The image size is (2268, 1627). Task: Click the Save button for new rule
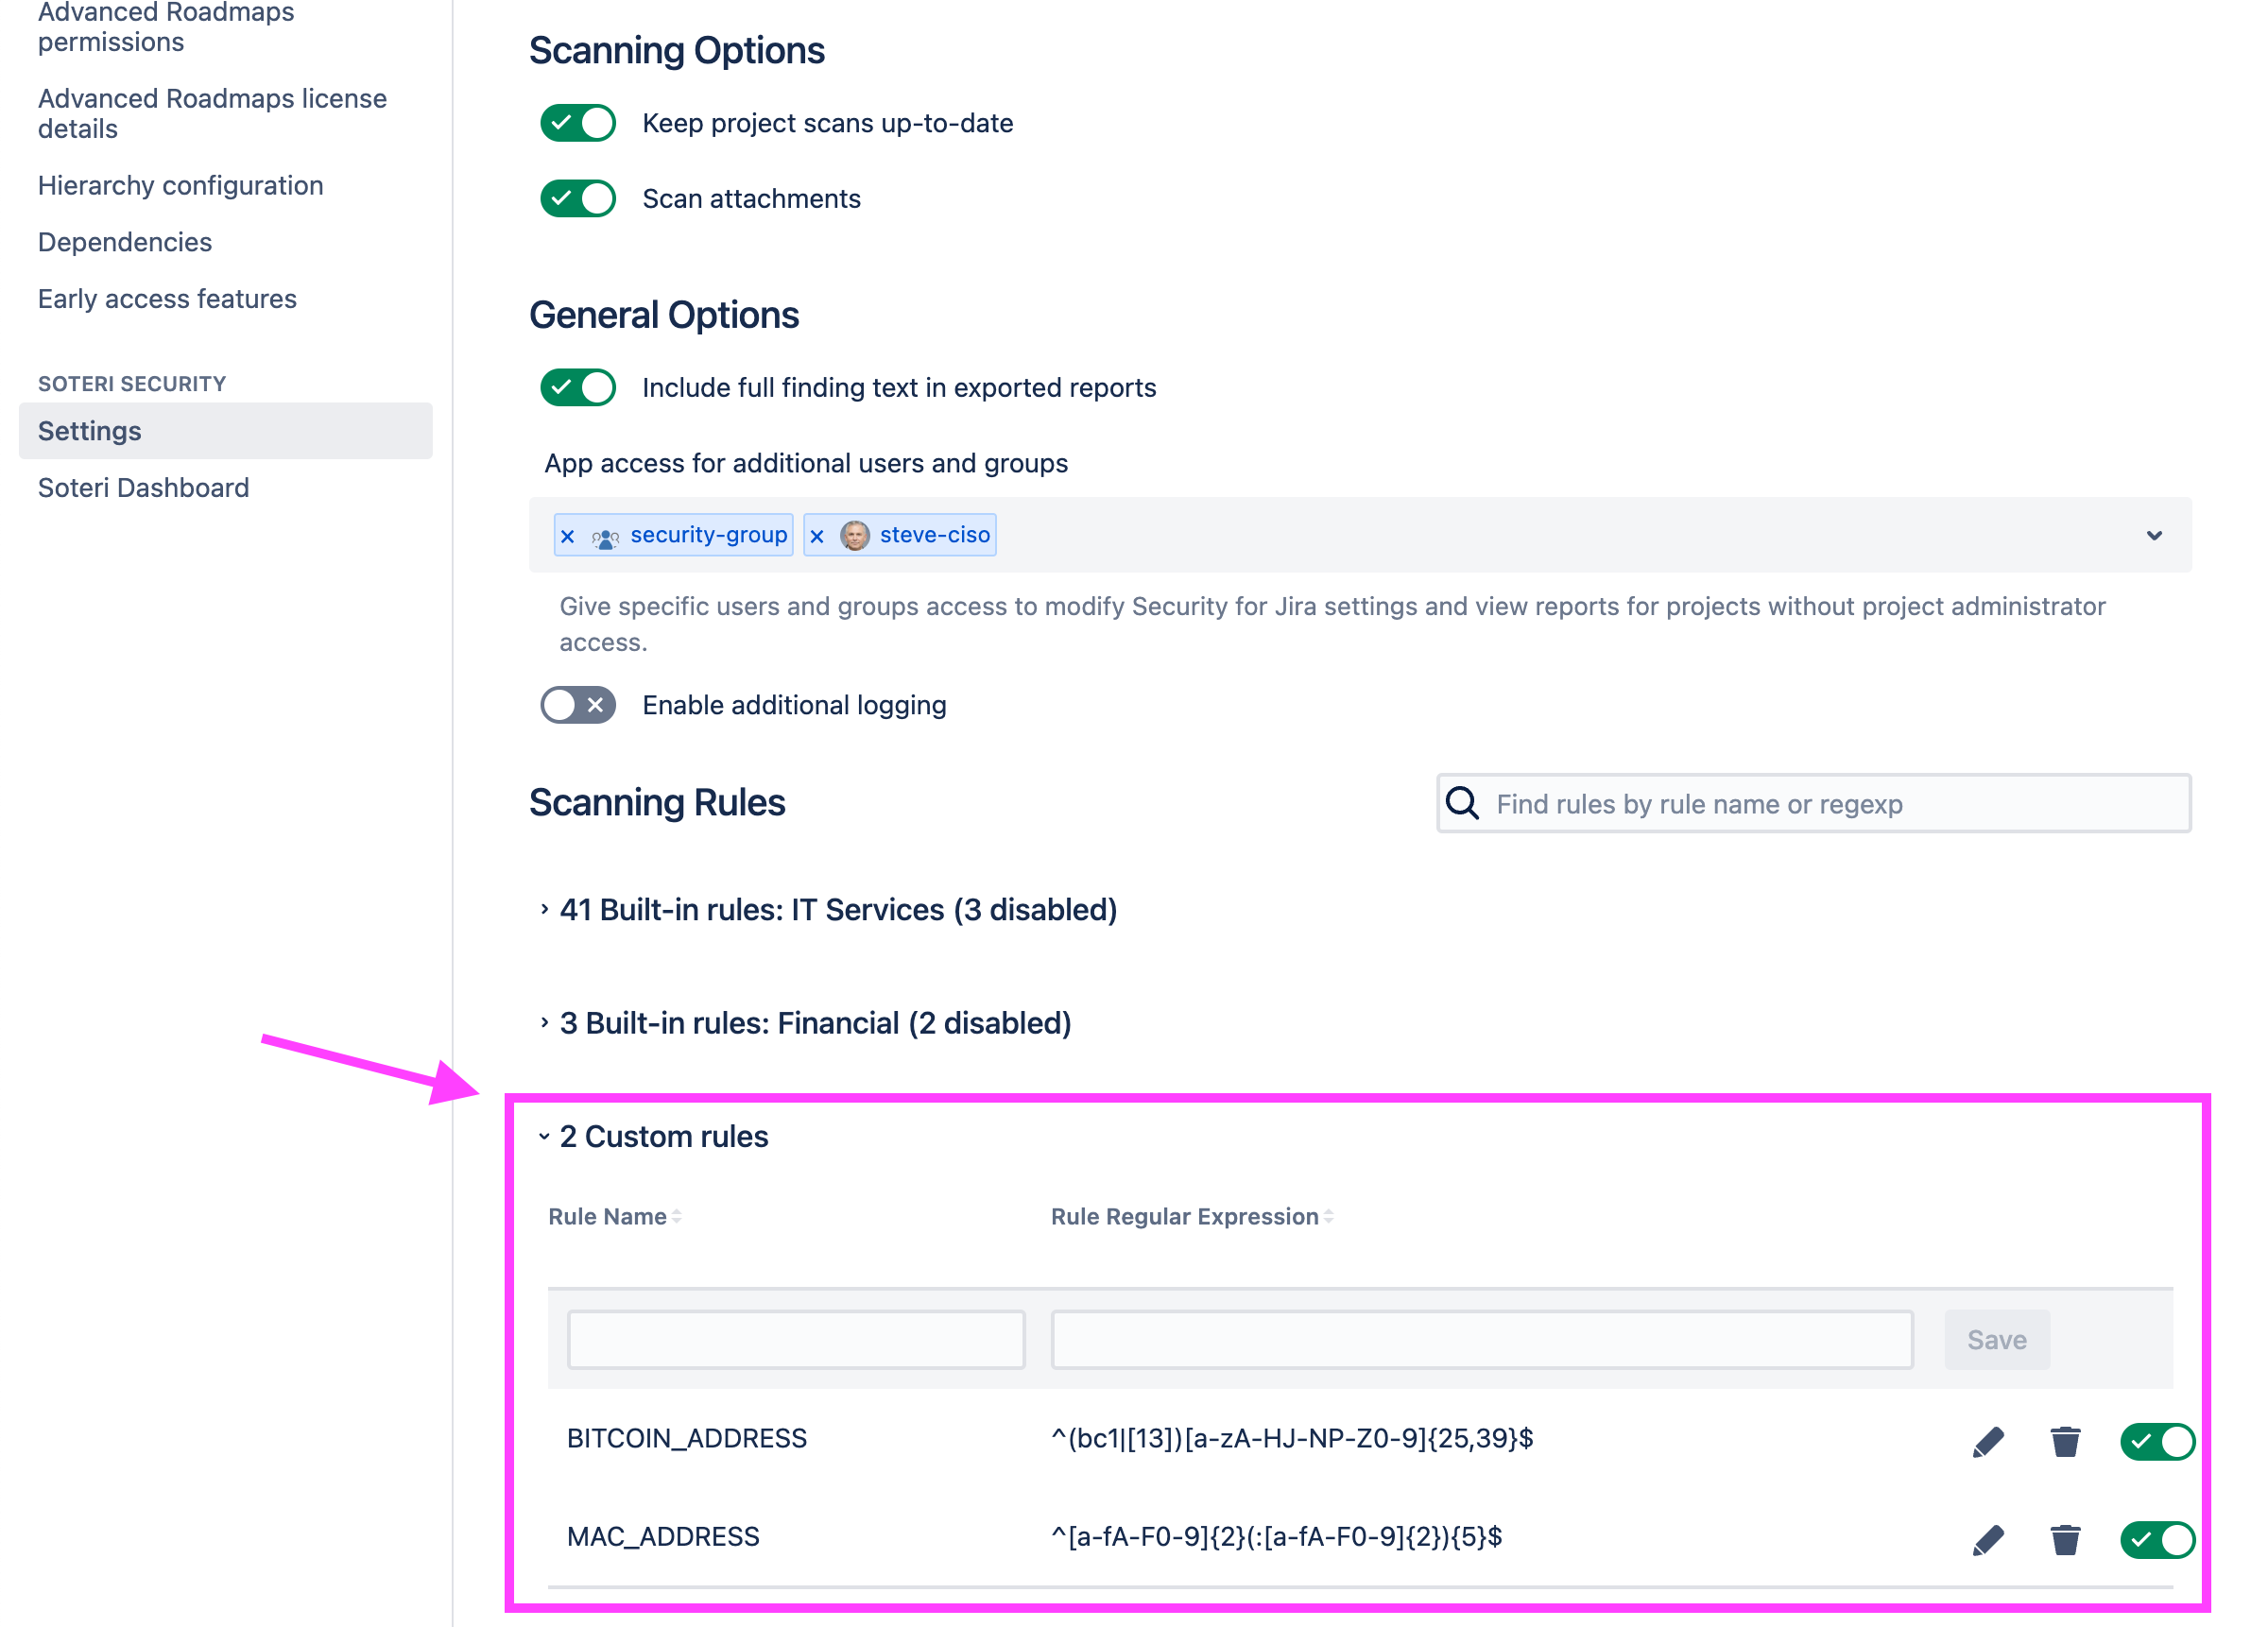[x=1996, y=1339]
